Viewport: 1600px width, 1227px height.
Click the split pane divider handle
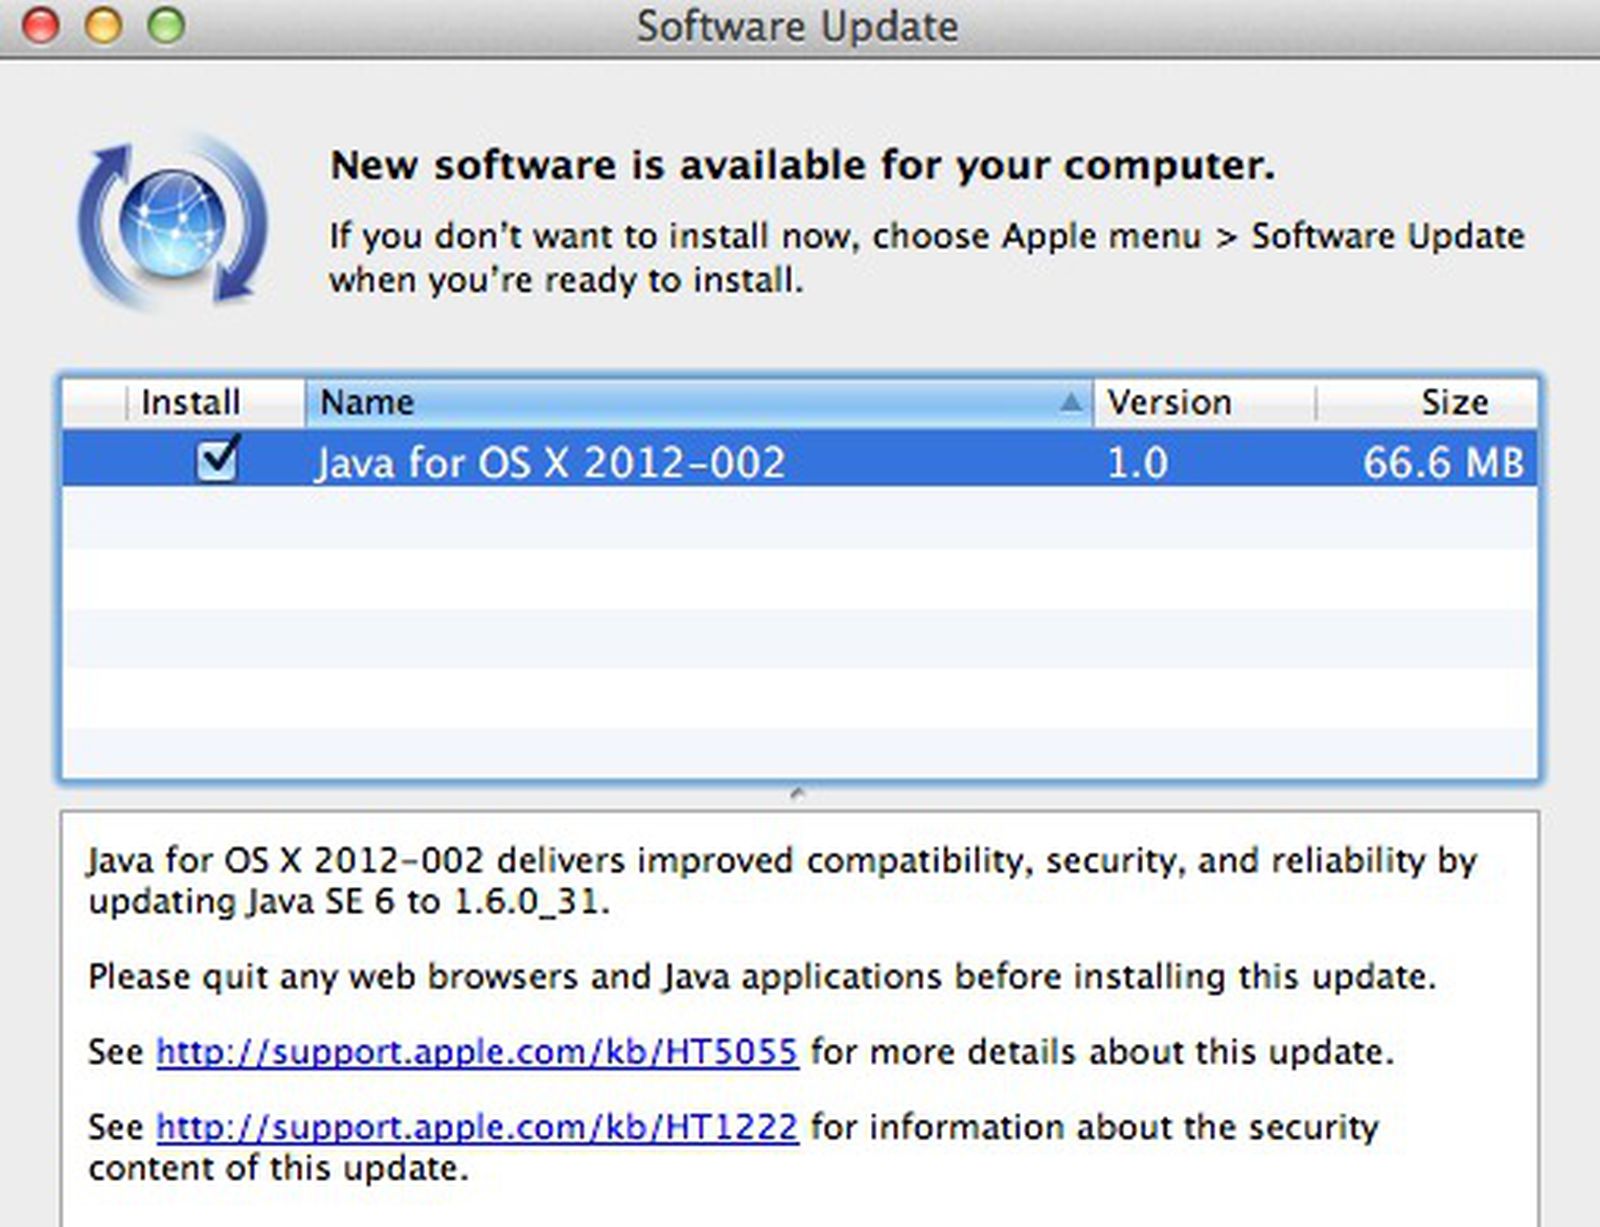tap(797, 794)
